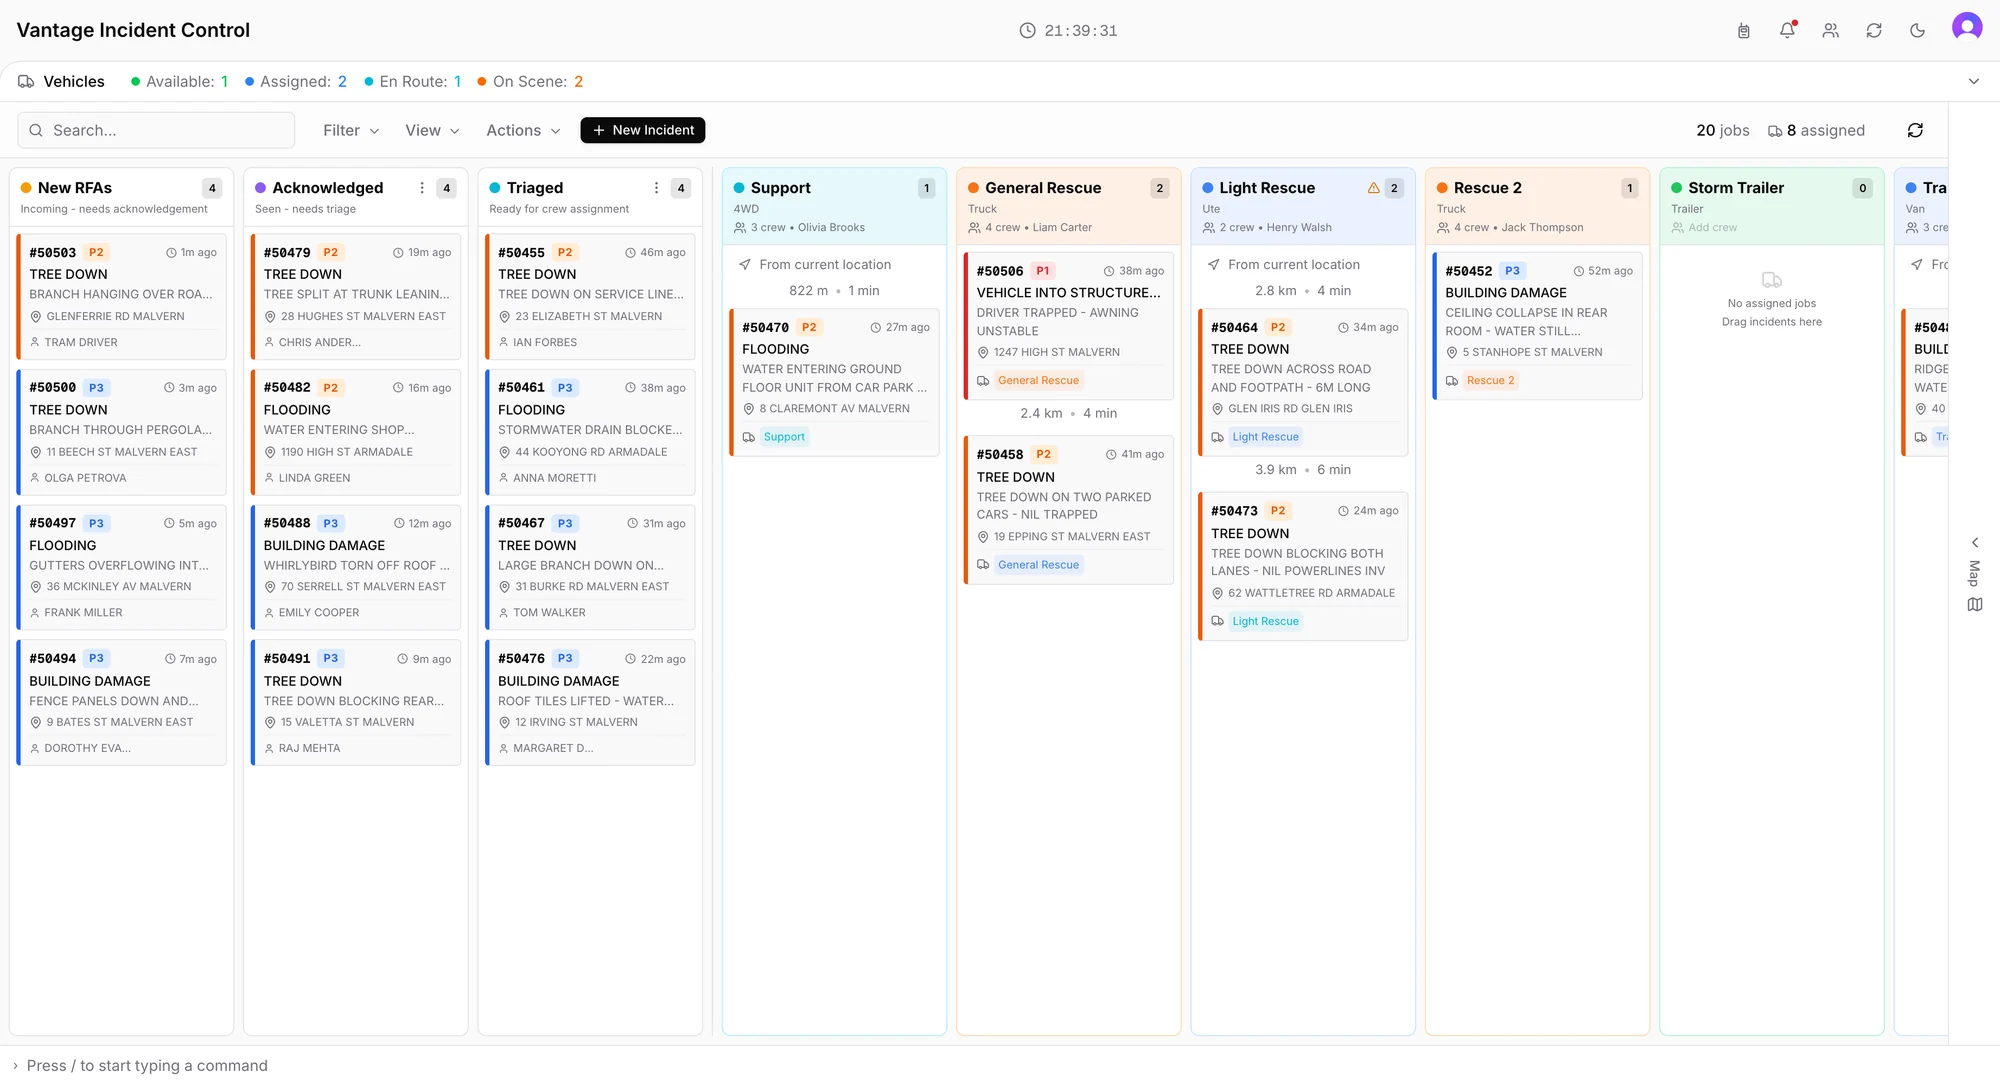Click the Search input field
The height and width of the screenshot is (1085, 2000).
click(x=156, y=130)
